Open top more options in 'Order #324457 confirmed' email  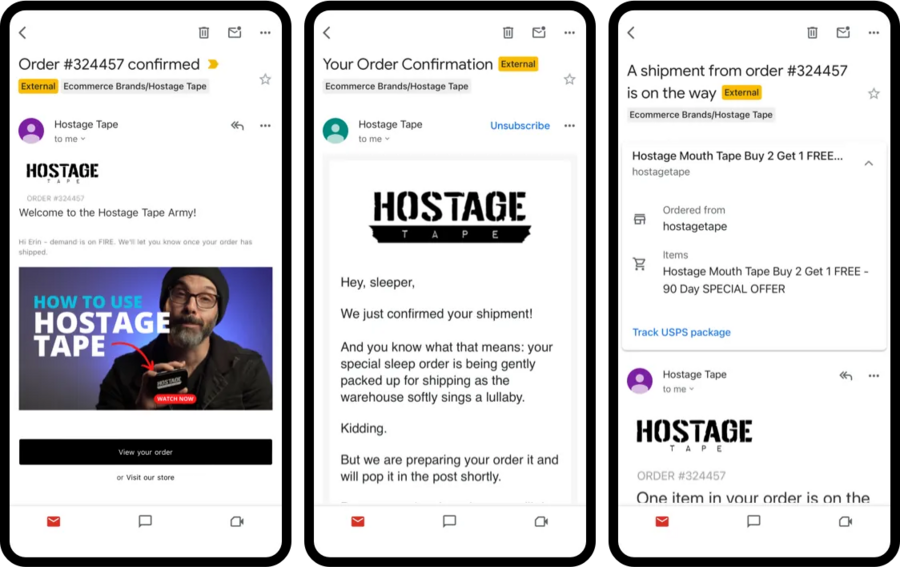pos(265,33)
